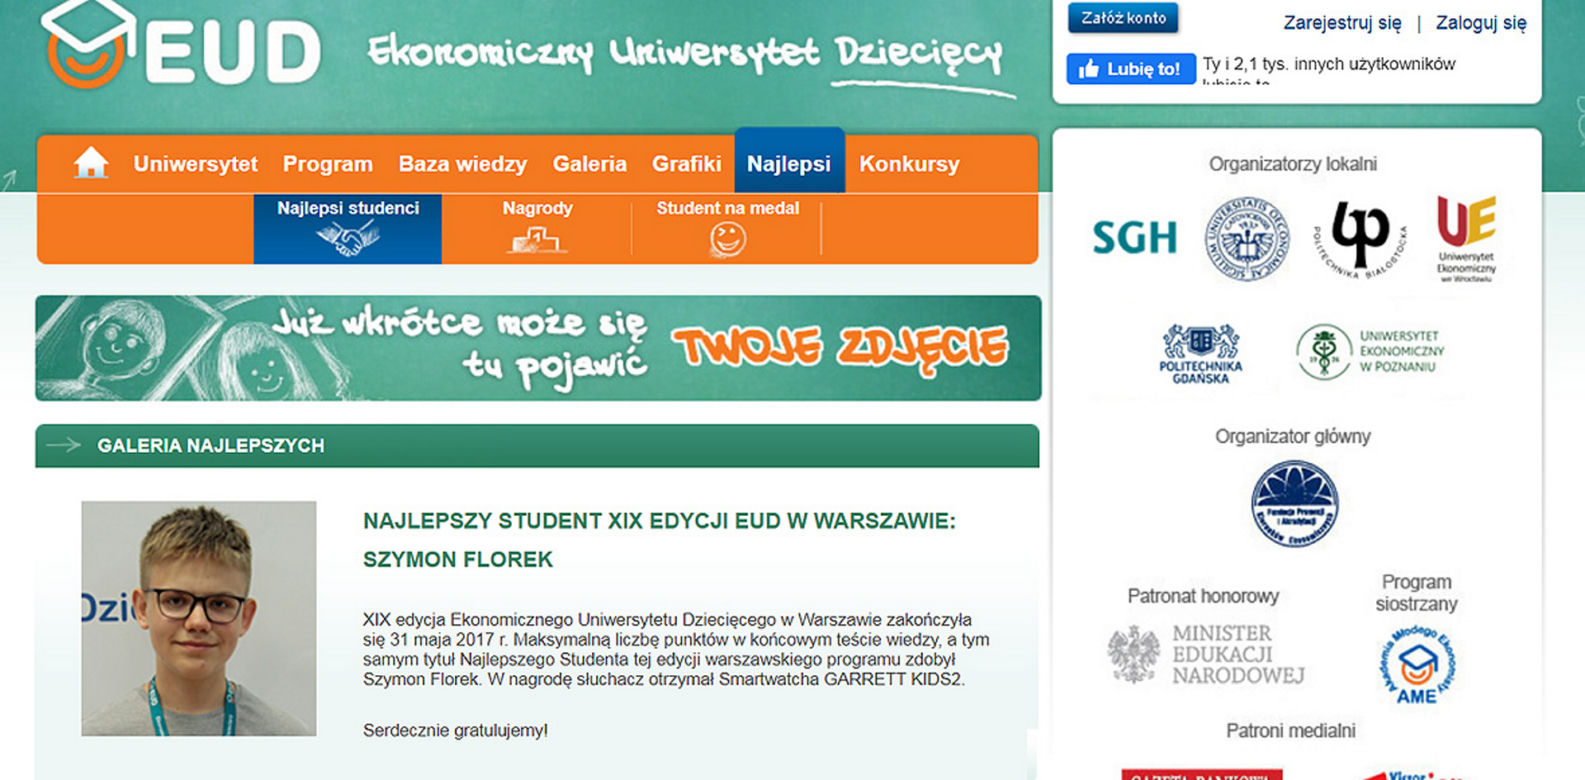Image resolution: width=1585 pixels, height=780 pixels.
Task: Click the photo of Szymon Florek
Action: [199, 619]
